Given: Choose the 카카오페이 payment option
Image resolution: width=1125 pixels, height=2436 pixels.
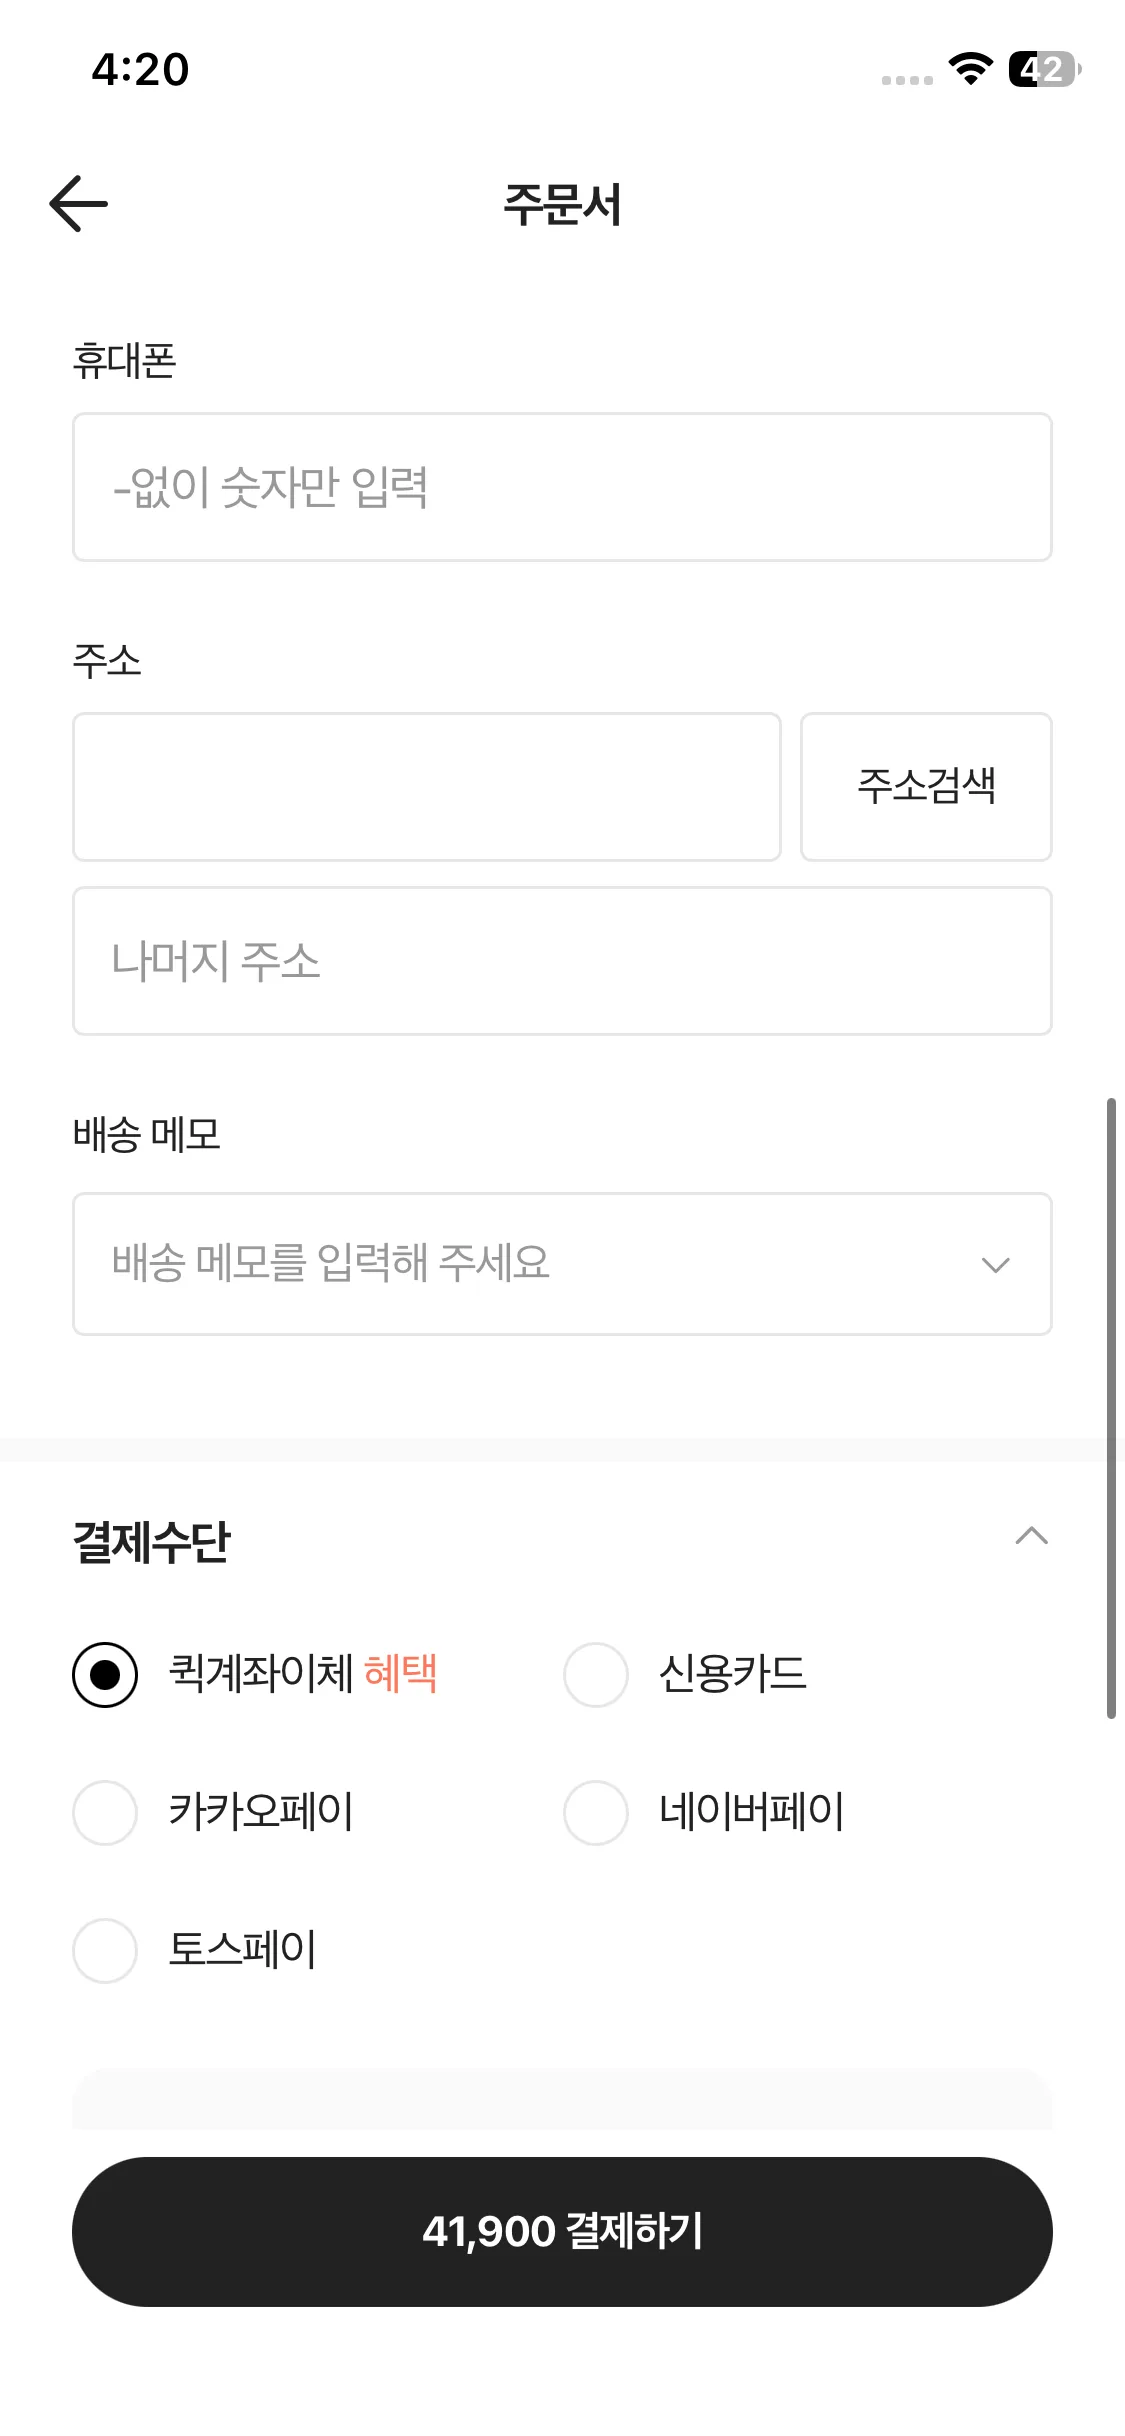Looking at the screenshot, I should point(105,1812).
